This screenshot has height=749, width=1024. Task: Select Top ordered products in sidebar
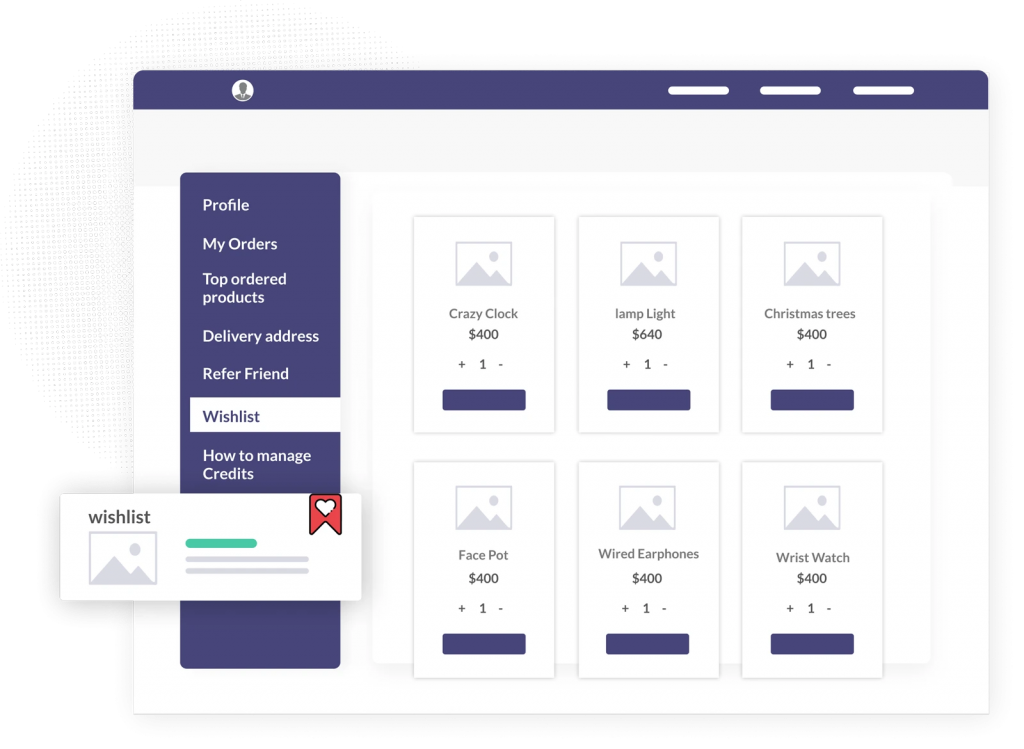[x=245, y=288]
